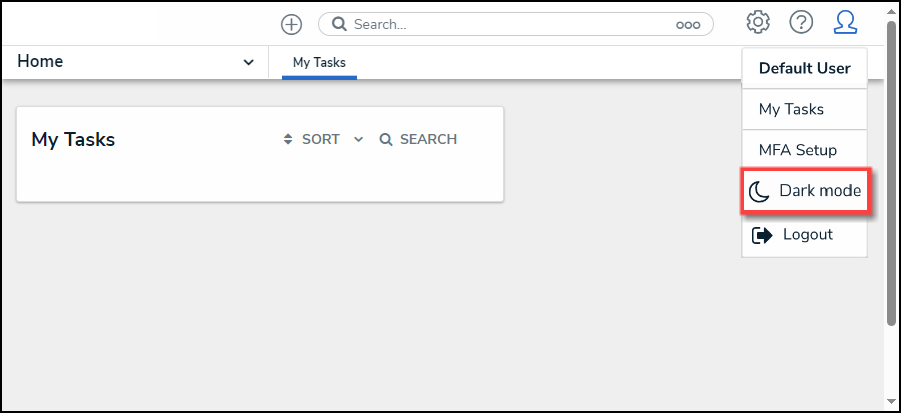Click the scrollbar down arrow
This screenshot has width=901, height=413.
click(x=891, y=402)
